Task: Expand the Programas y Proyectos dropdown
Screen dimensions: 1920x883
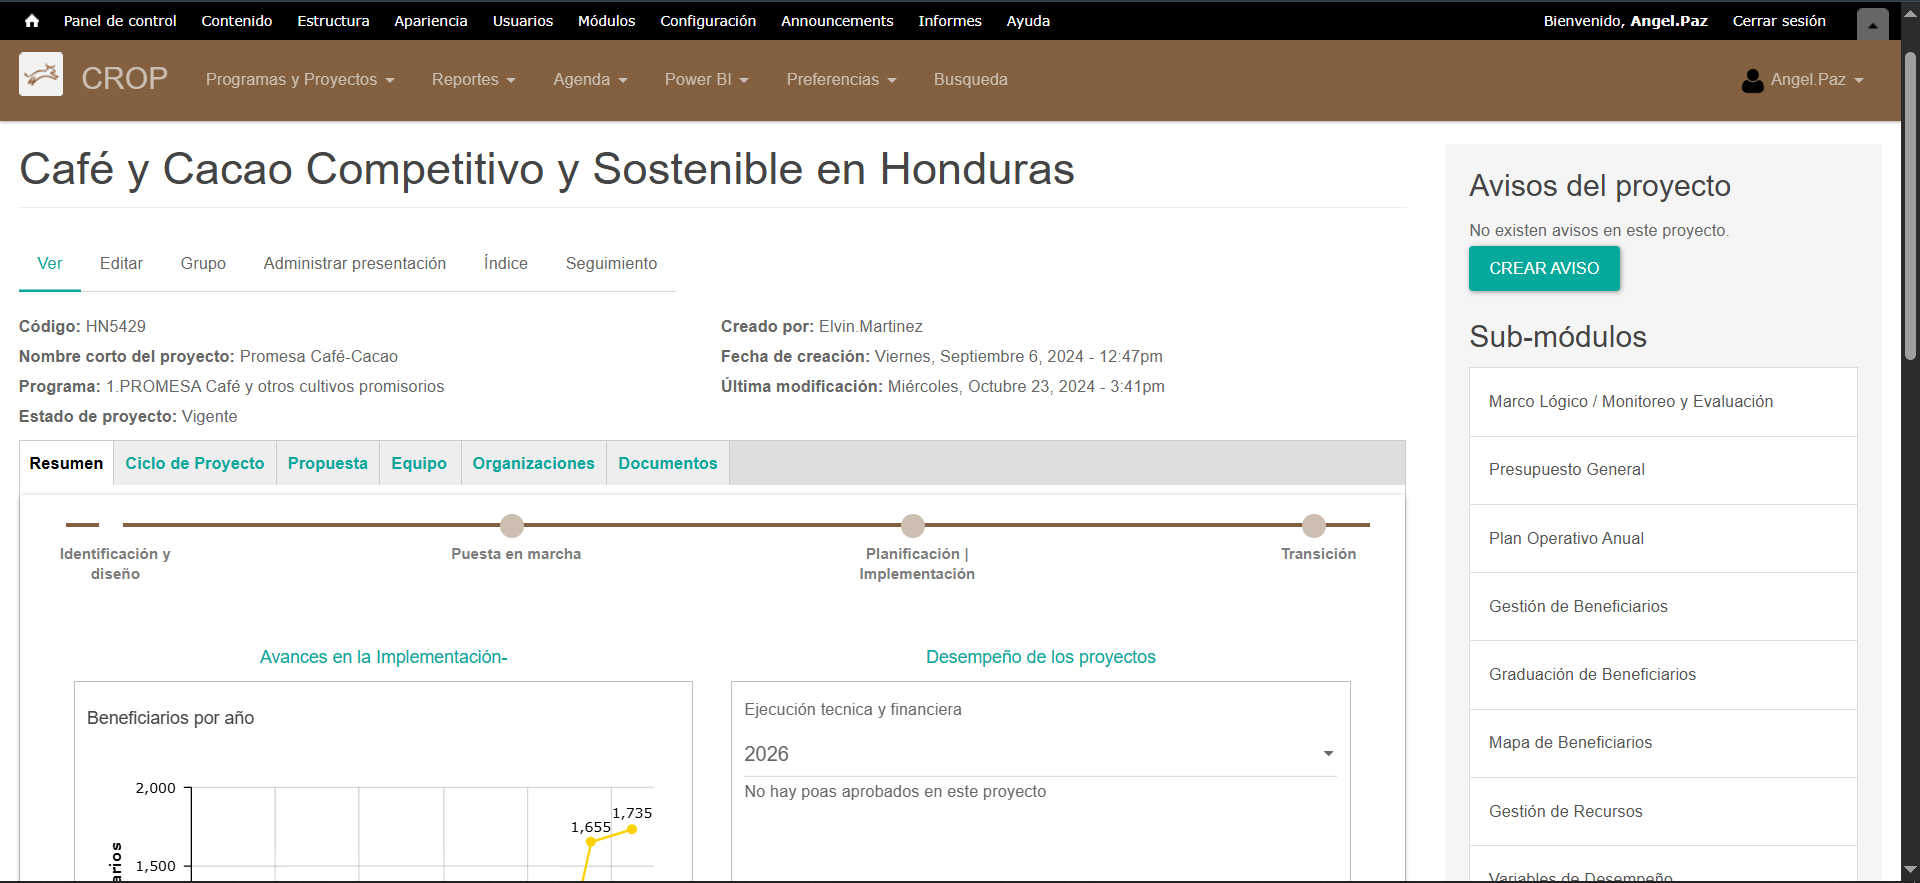Action: pyautogui.click(x=300, y=80)
